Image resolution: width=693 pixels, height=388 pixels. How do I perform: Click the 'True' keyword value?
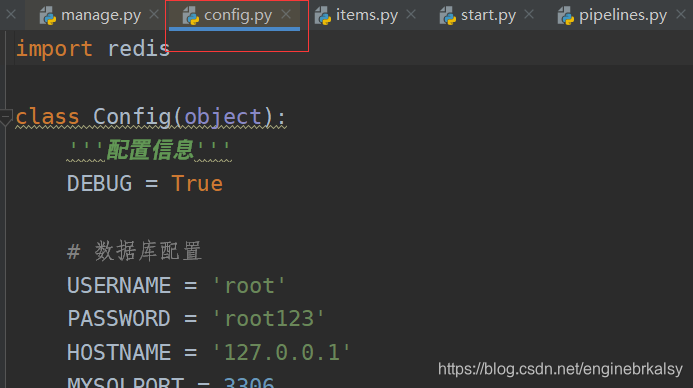[197, 183]
